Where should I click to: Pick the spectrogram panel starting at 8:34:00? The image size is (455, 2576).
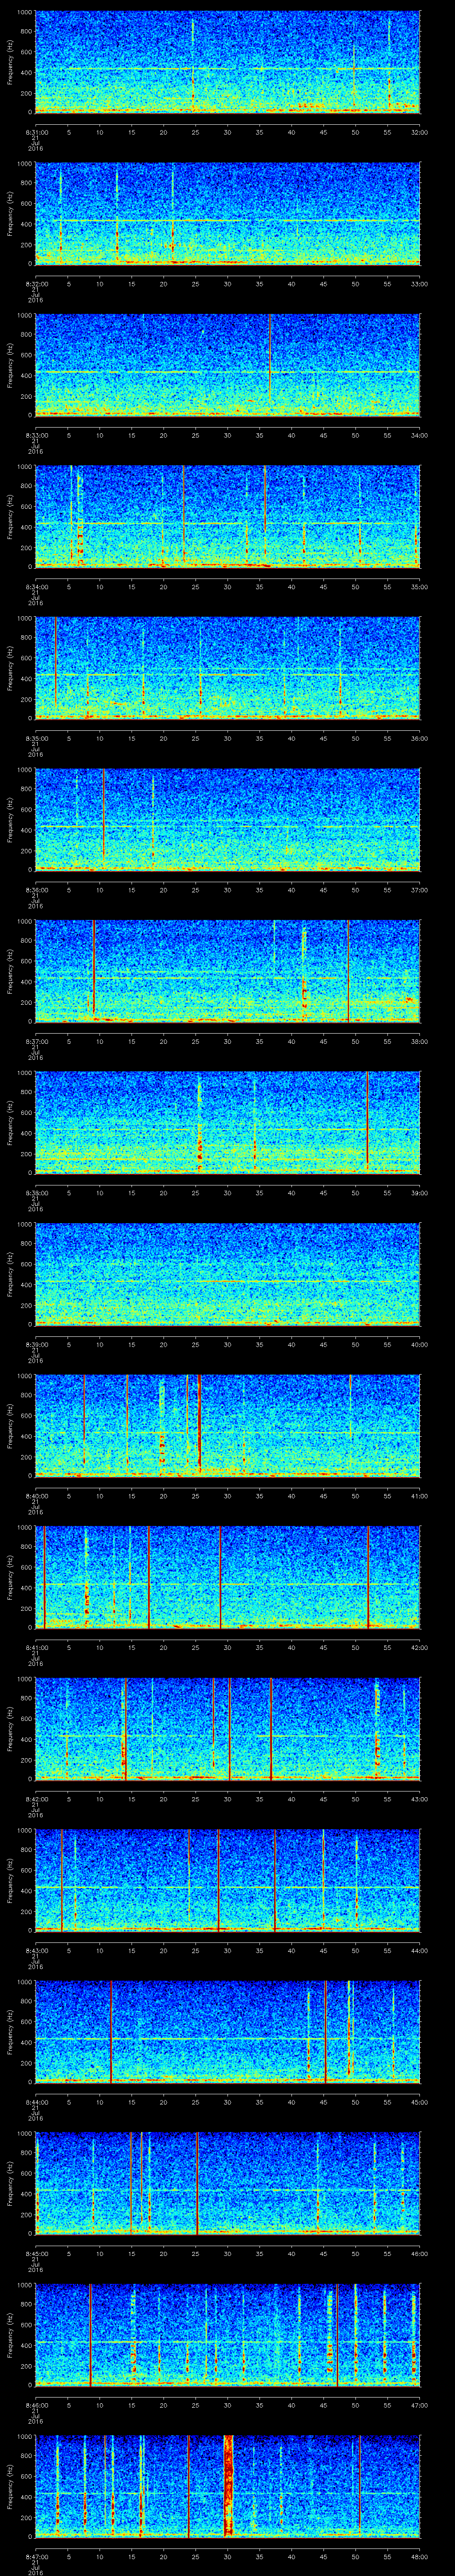(x=227, y=516)
